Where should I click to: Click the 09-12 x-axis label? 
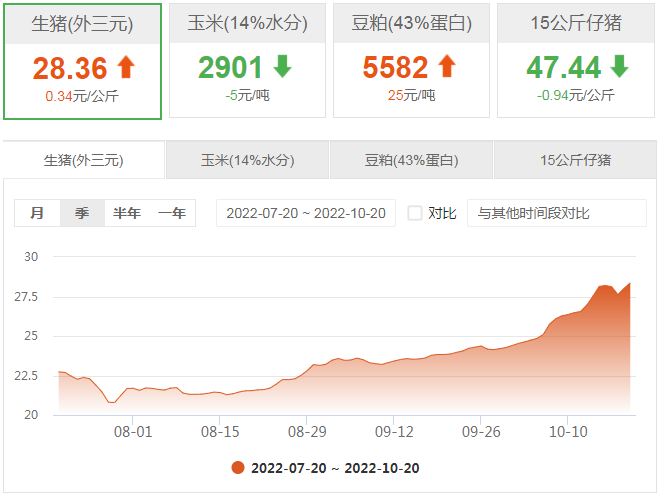point(394,432)
